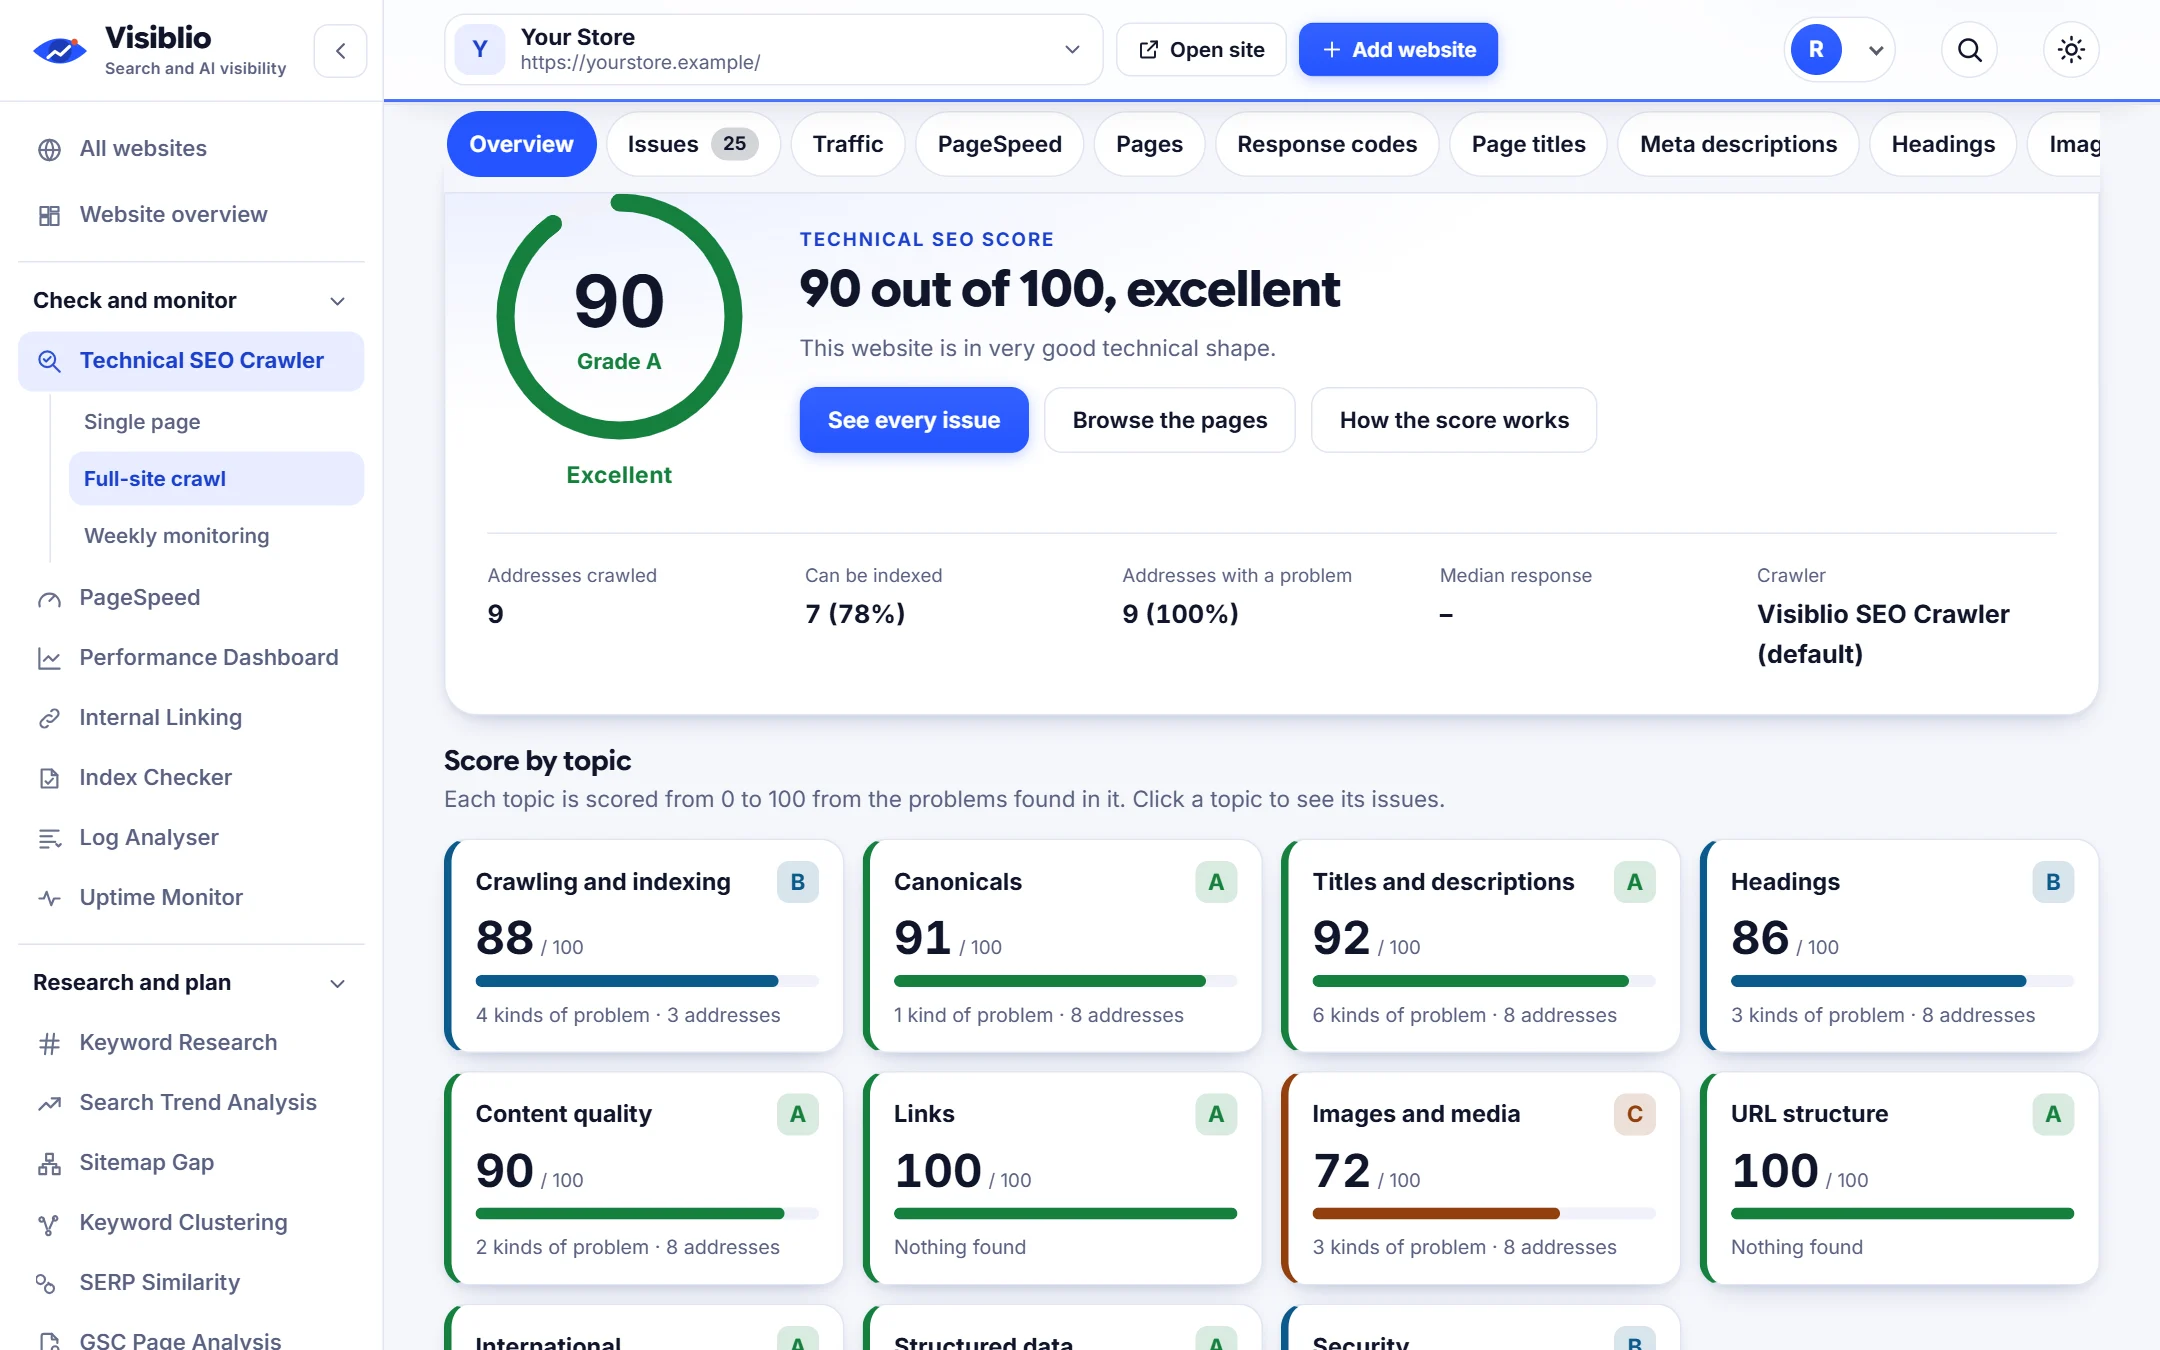2160x1350 pixels.
Task: Click the Add website button
Action: coord(1398,50)
